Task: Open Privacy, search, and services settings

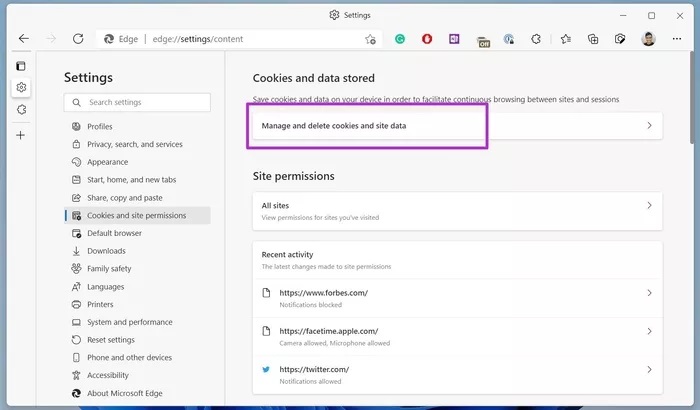Action: [x=134, y=144]
